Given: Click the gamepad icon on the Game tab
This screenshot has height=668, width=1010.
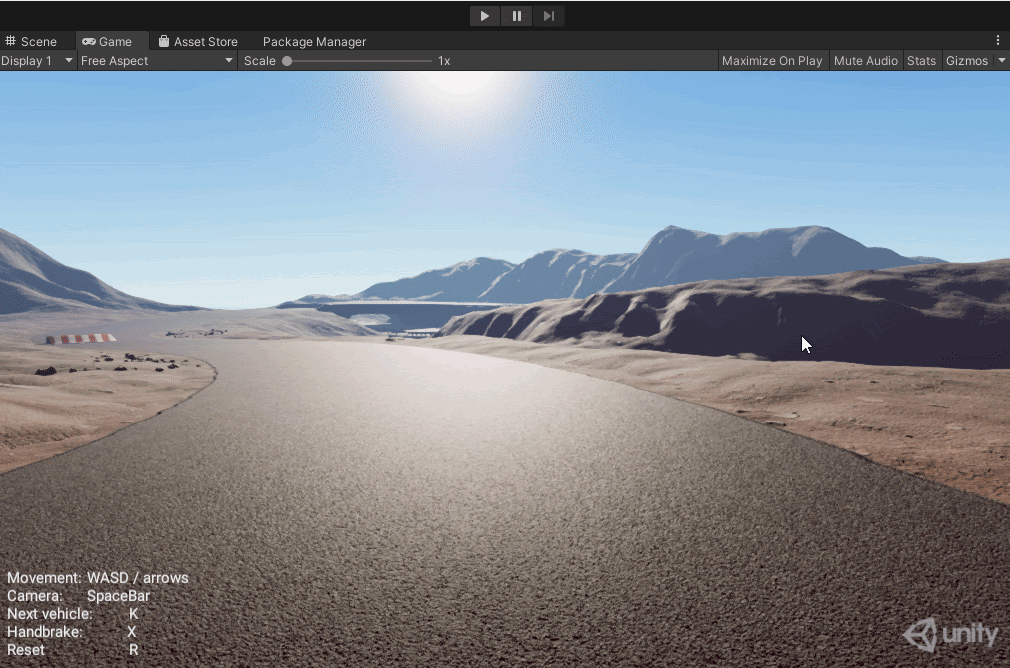Looking at the screenshot, I should click(89, 42).
